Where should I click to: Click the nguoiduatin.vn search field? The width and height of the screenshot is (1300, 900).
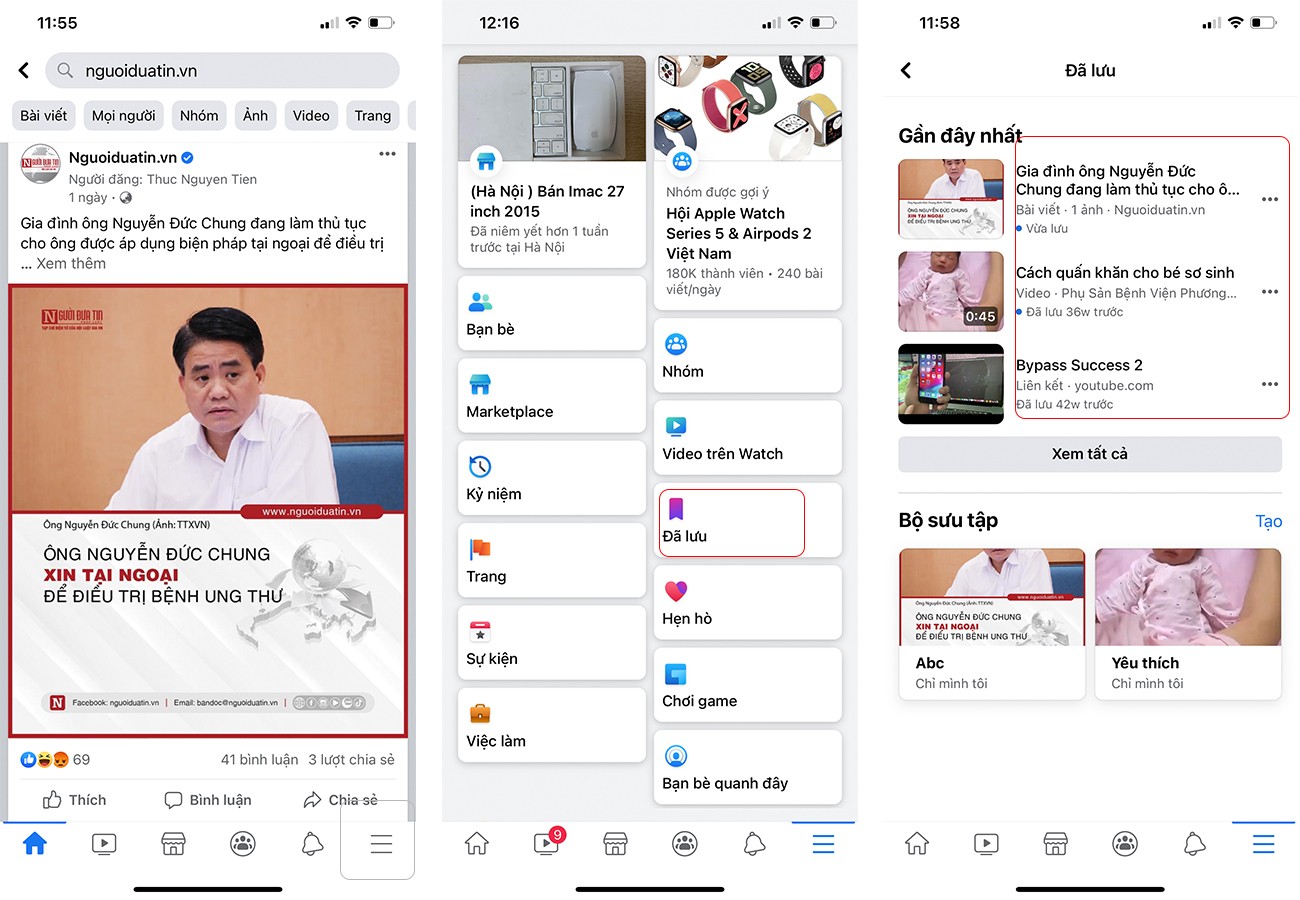pyautogui.click(x=222, y=71)
